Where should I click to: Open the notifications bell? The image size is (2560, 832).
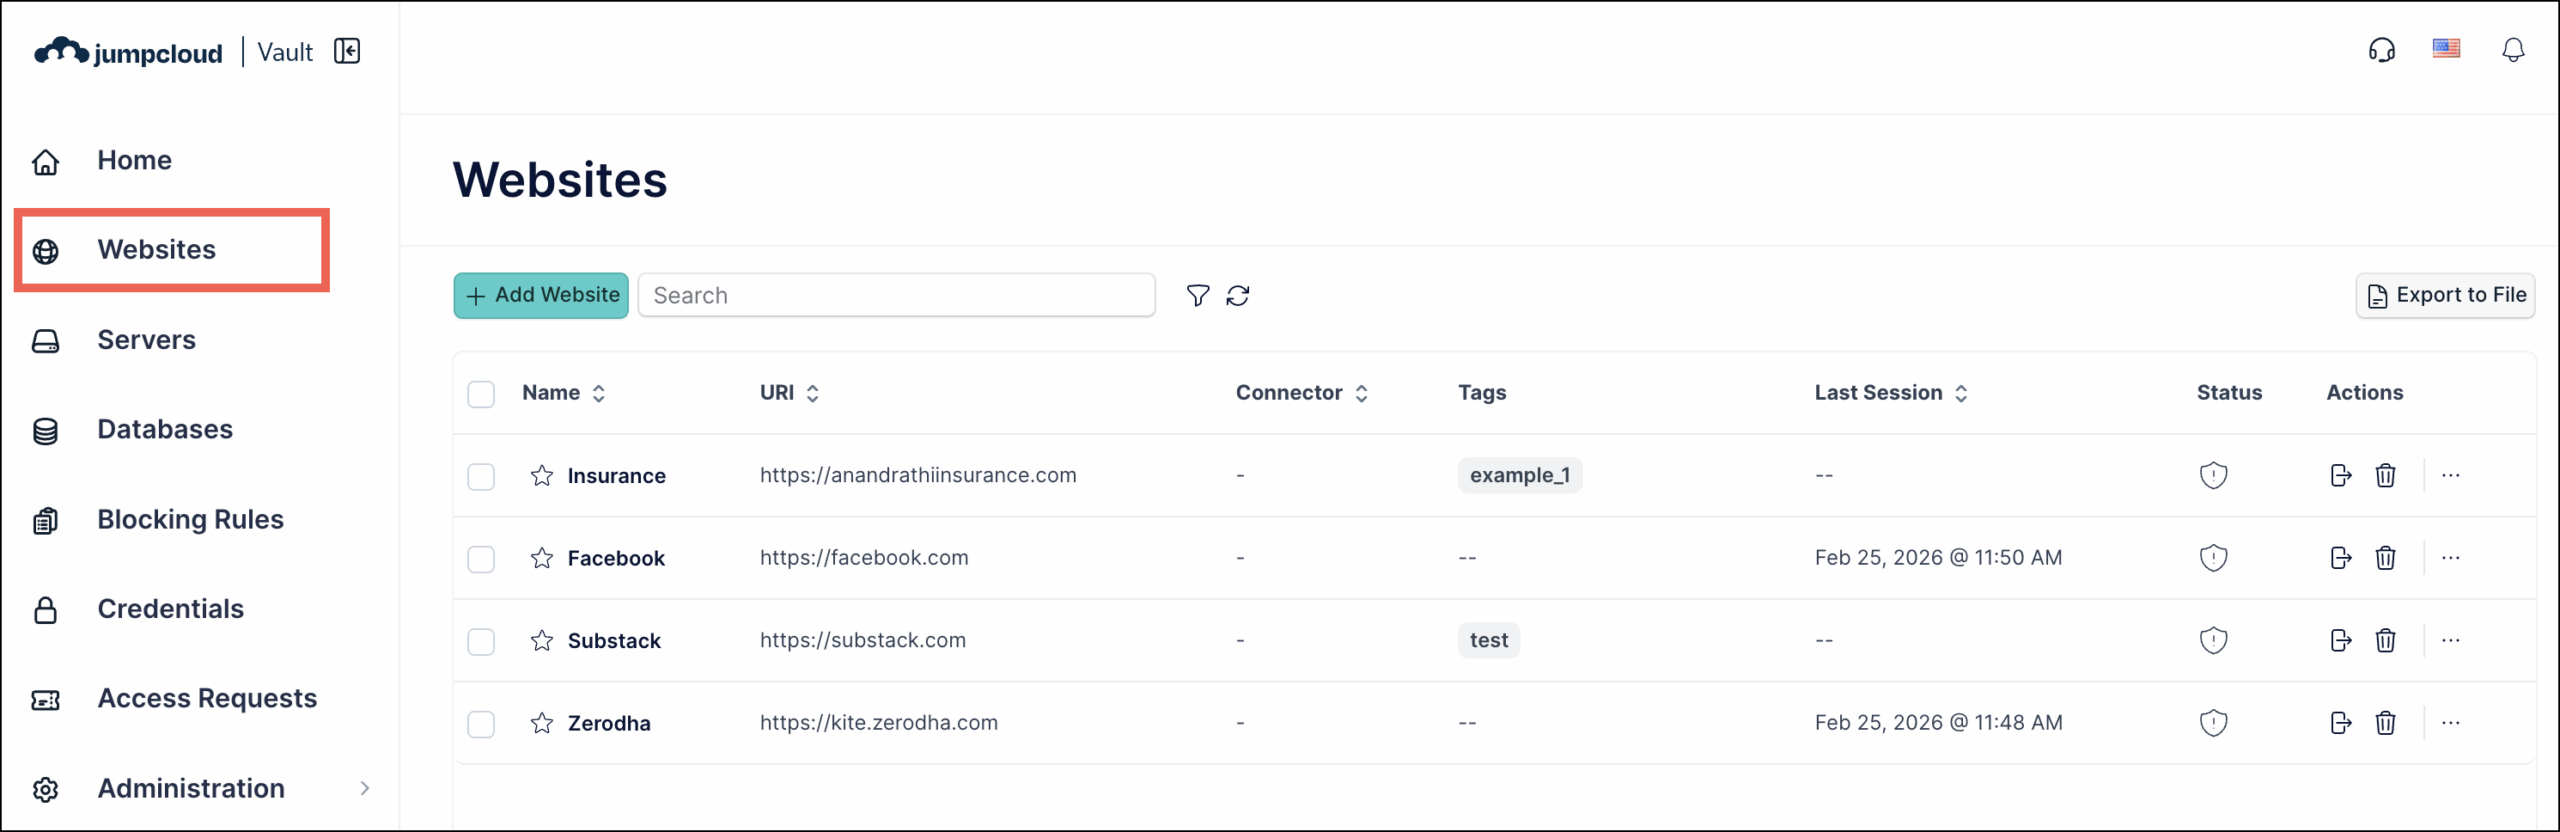[2513, 49]
